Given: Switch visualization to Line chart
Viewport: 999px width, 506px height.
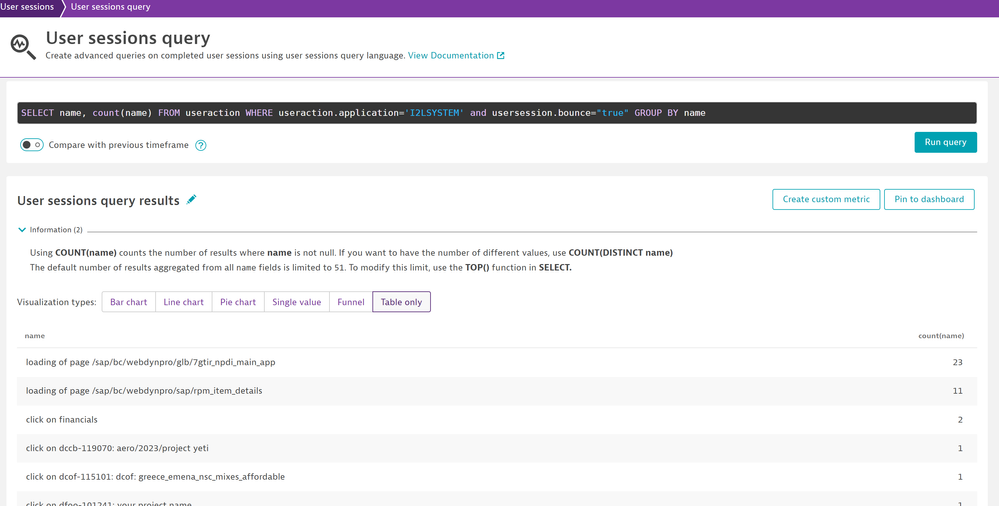Looking at the screenshot, I should point(184,302).
